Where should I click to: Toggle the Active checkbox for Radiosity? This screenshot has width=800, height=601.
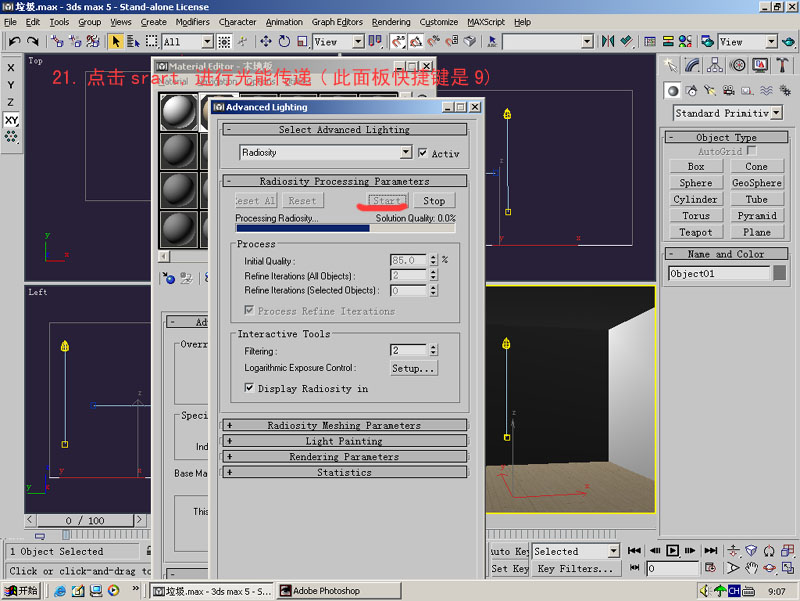point(422,153)
